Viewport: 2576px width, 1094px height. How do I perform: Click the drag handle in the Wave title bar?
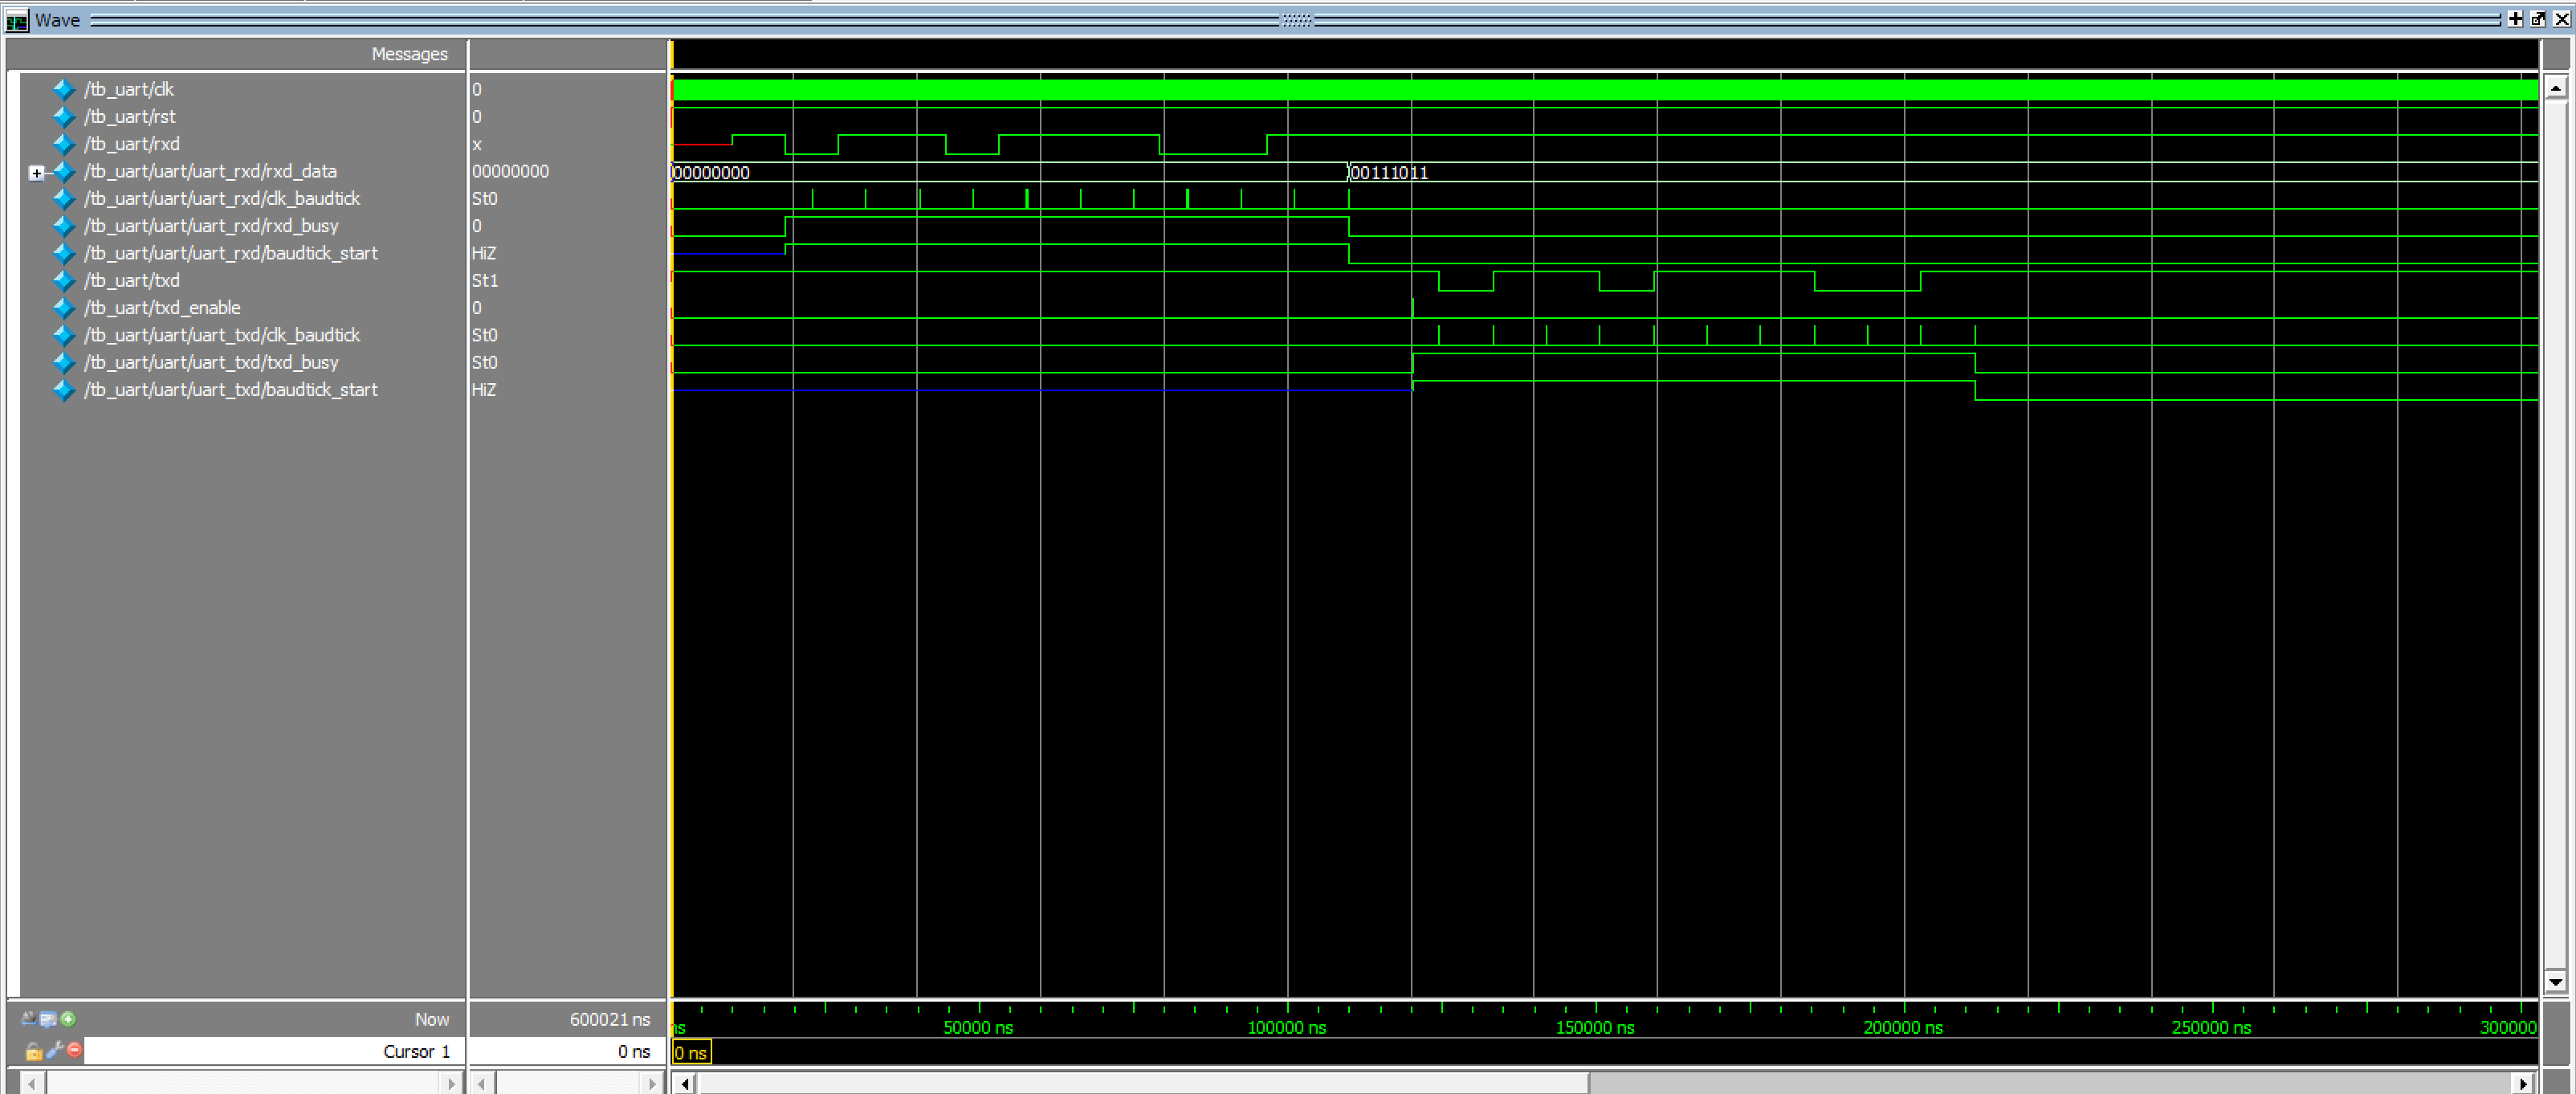coord(1297,20)
